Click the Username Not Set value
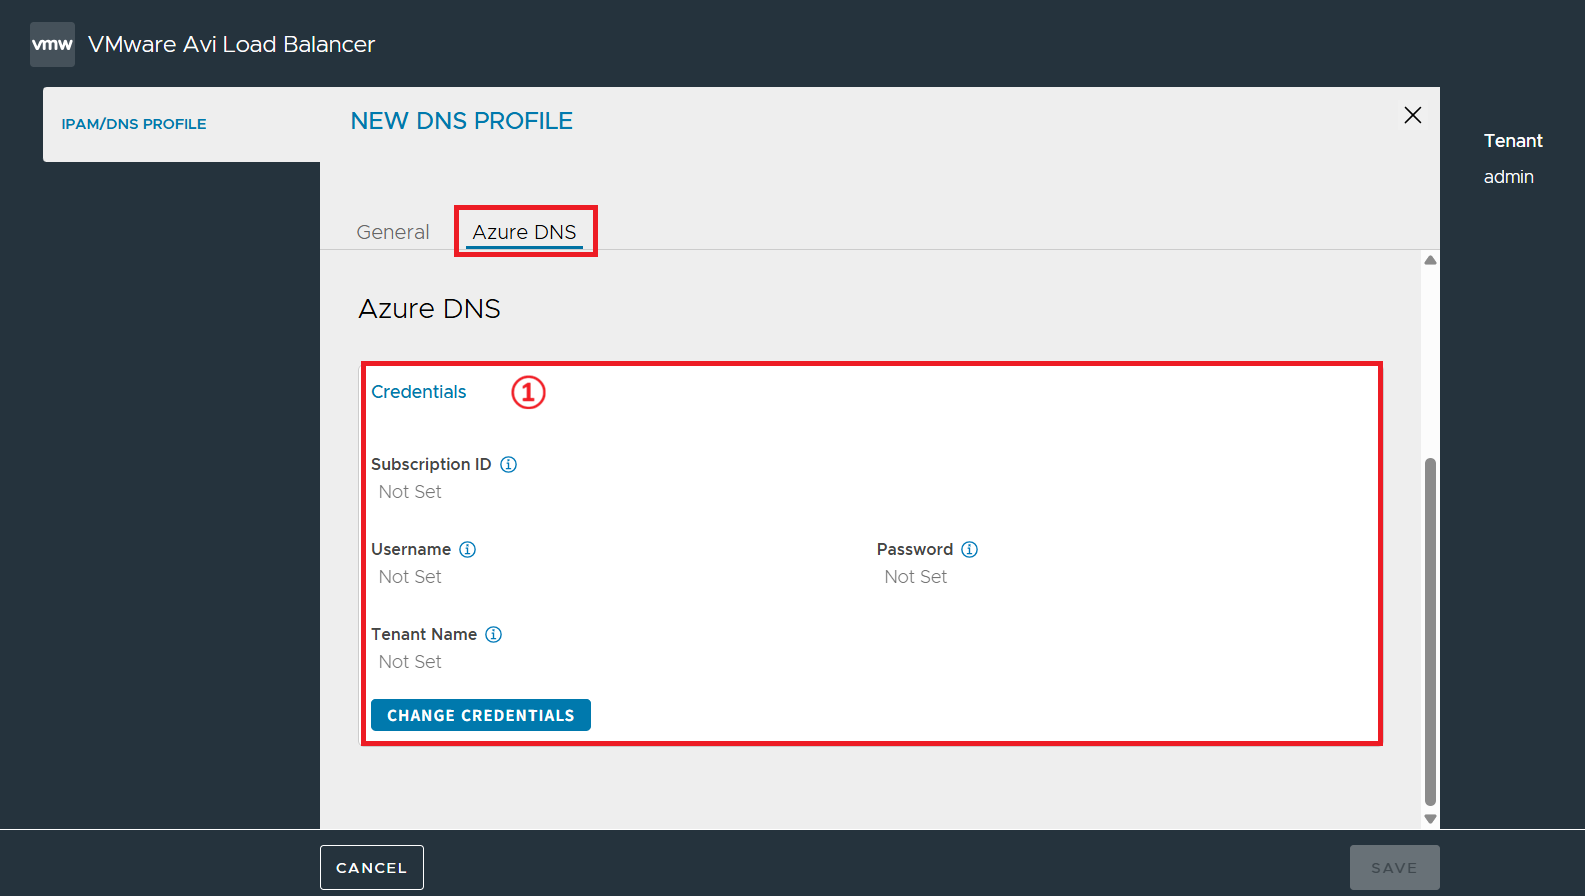The height and width of the screenshot is (896, 1585). tap(410, 577)
